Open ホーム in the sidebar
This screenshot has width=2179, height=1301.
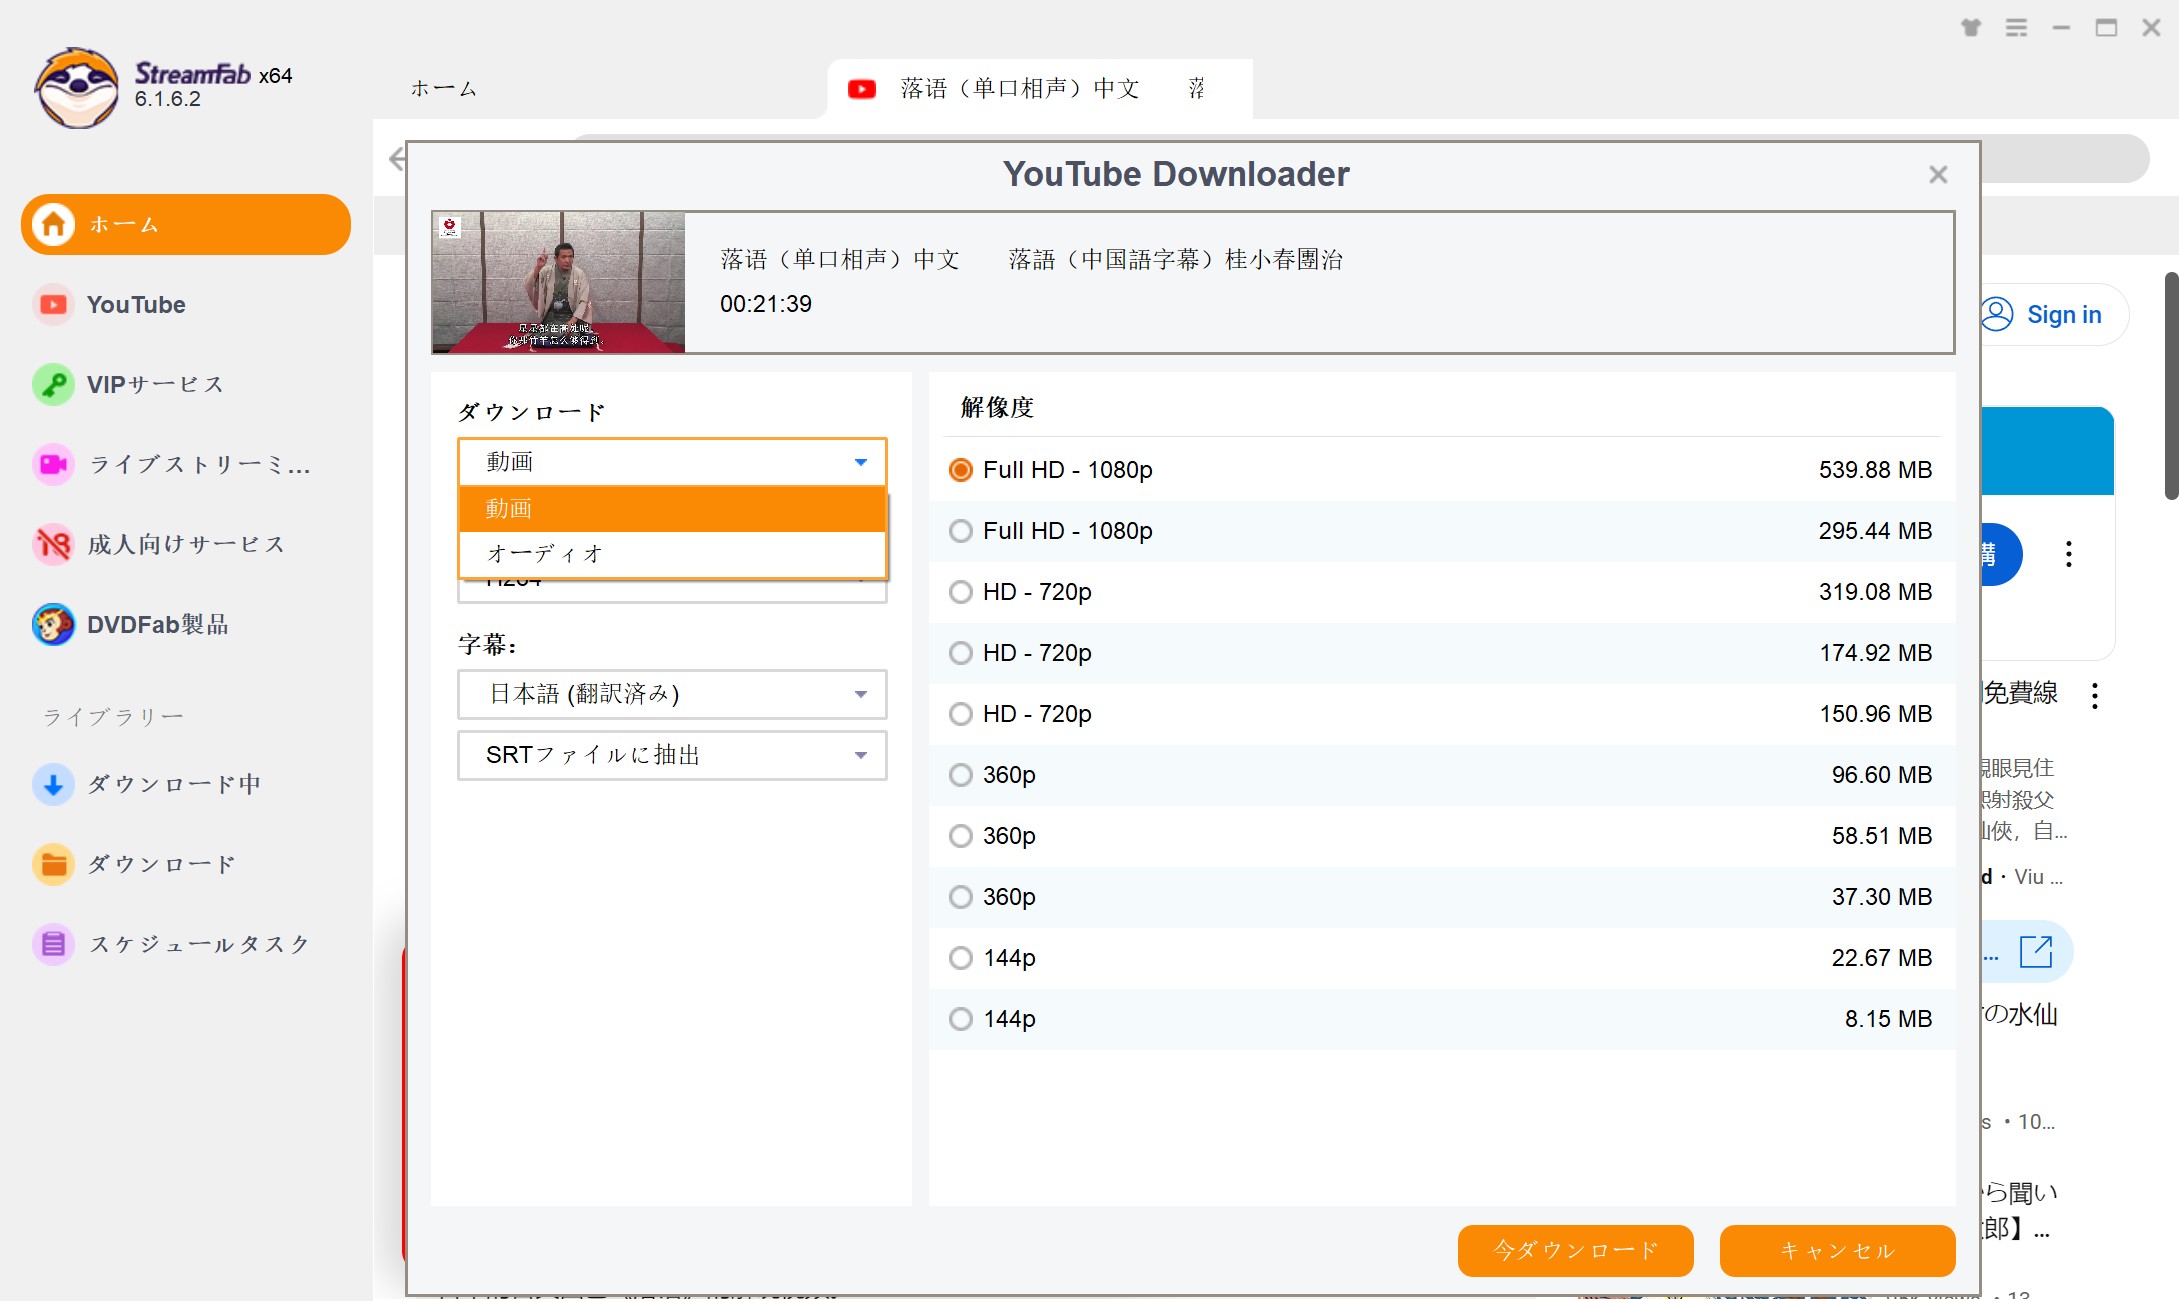point(186,224)
